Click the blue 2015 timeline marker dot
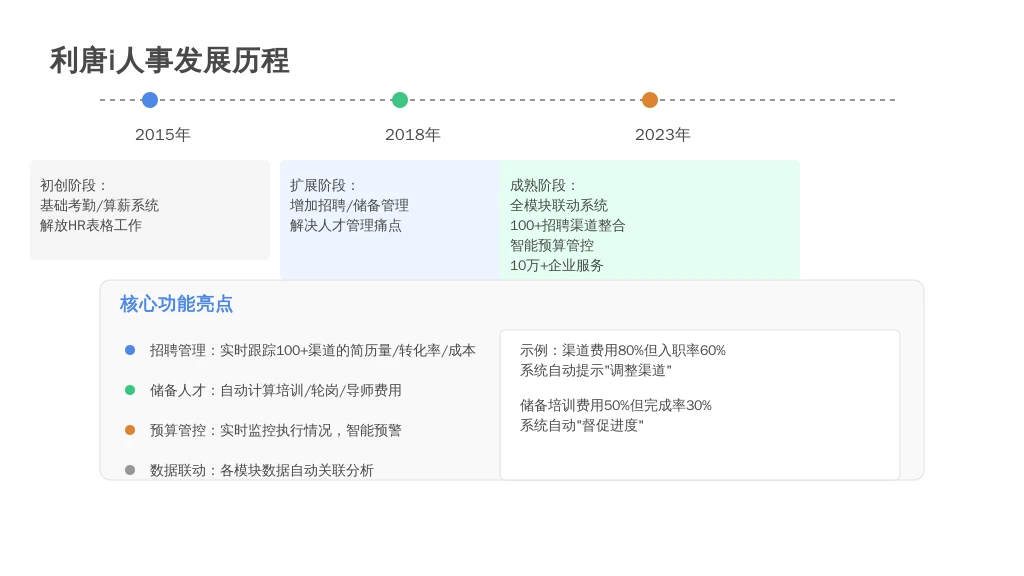This screenshot has height=576, width=1024. 150,100
